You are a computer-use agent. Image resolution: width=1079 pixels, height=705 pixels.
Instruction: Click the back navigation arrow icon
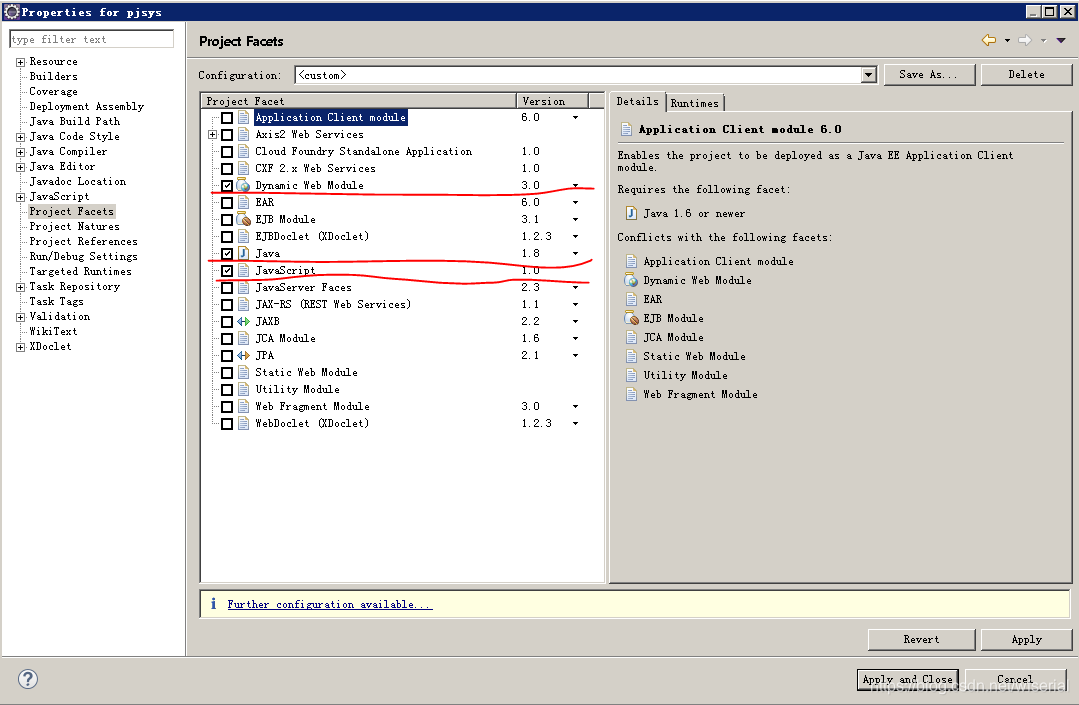point(989,41)
